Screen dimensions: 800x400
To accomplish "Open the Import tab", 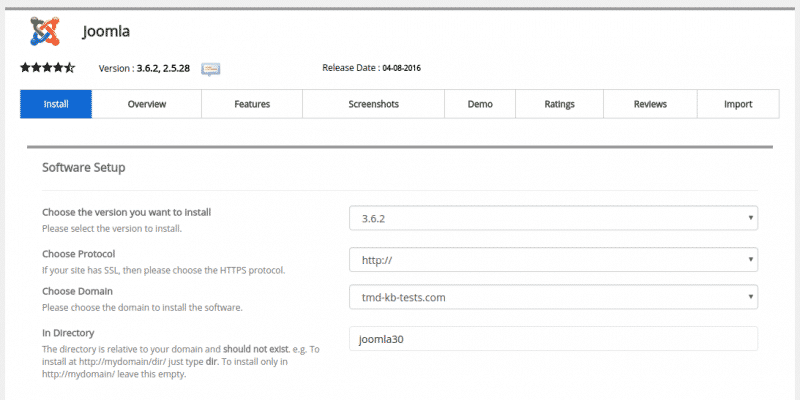I will (x=738, y=104).
